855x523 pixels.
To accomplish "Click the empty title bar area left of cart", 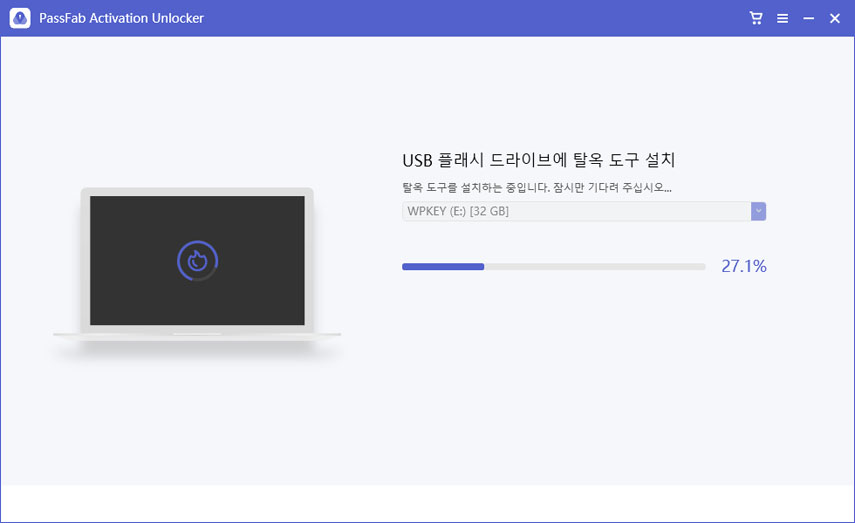I will coord(500,18).
